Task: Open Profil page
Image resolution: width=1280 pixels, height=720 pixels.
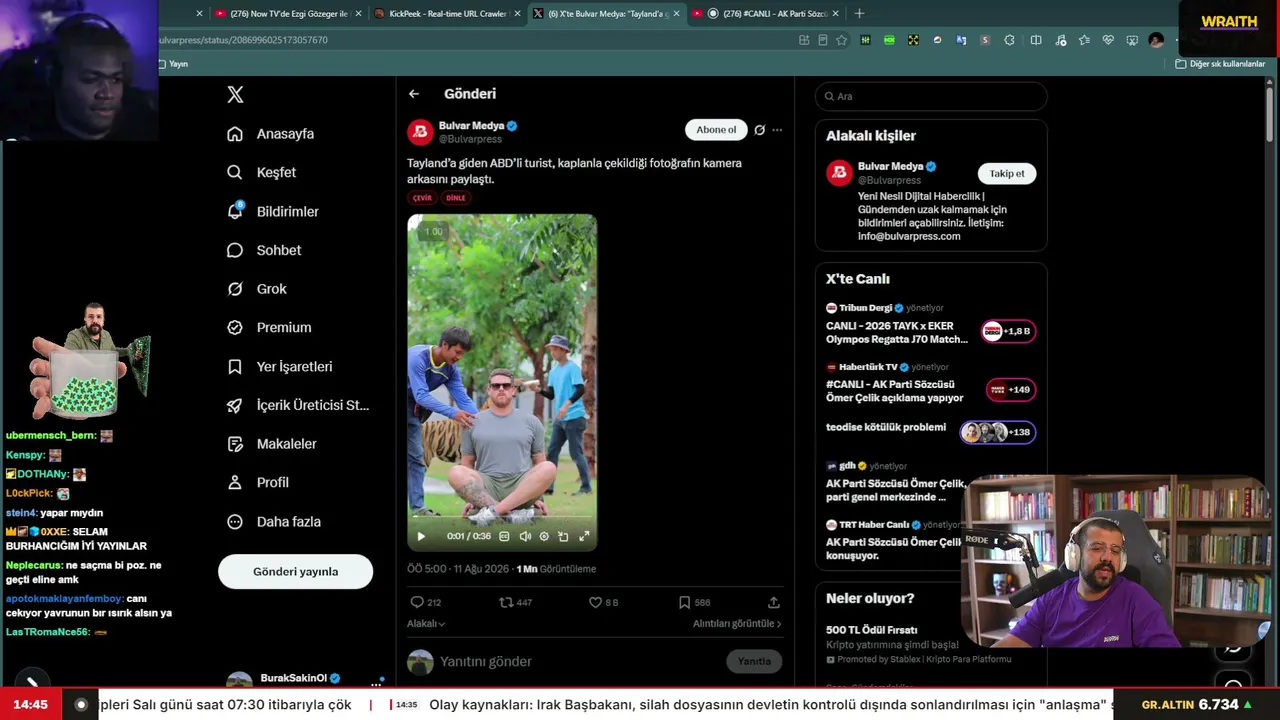Action: [258, 482]
